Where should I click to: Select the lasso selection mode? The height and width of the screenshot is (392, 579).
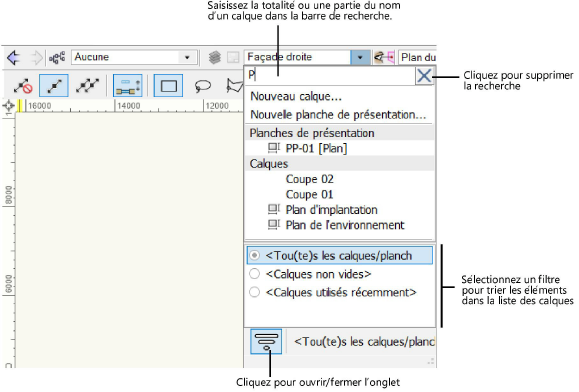[x=203, y=86]
